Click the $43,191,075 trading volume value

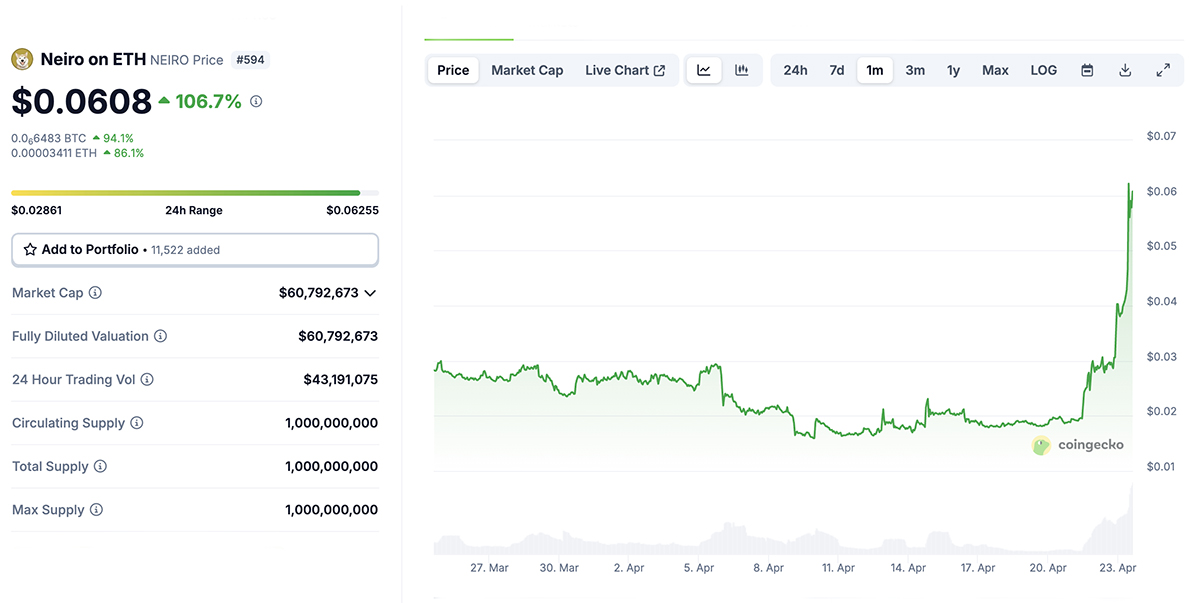coord(341,380)
